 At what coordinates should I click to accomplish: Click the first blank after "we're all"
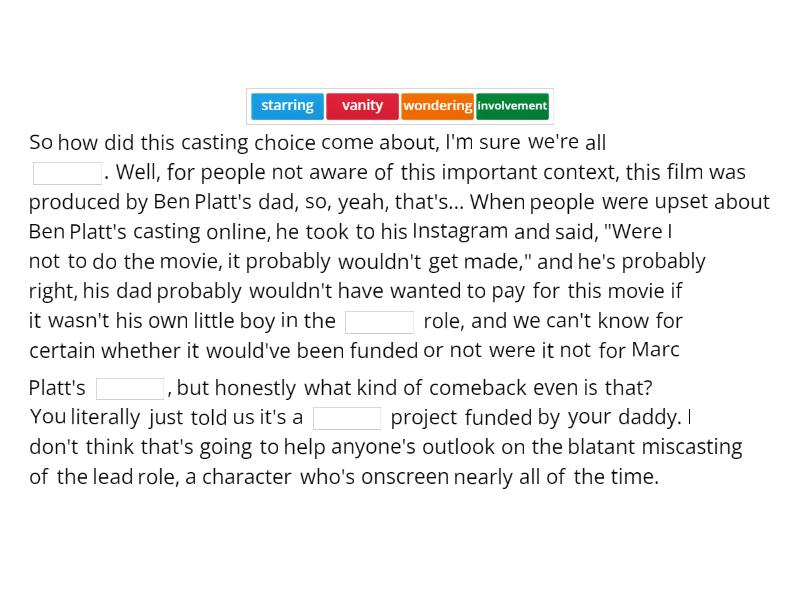coord(67,172)
